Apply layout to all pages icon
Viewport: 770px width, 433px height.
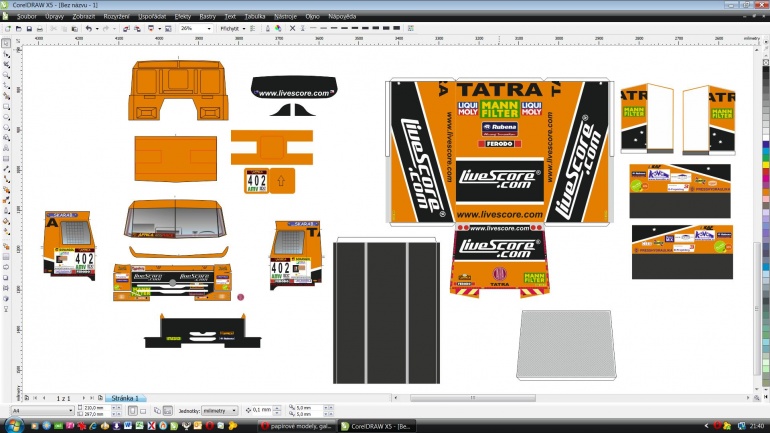tap(157, 410)
